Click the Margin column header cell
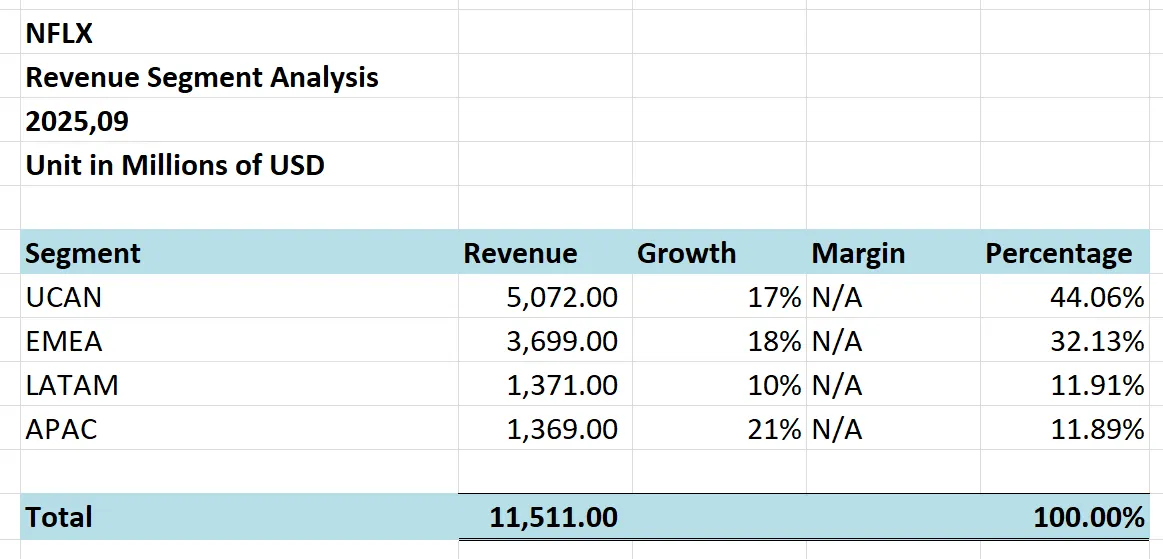 (x=858, y=253)
